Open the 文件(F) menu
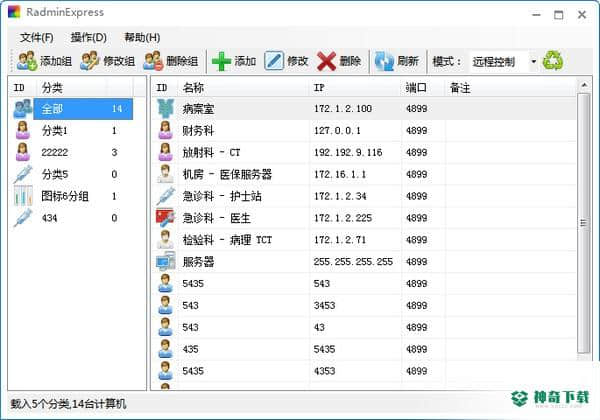Screen dimensions: 600x420 point(36,37)
